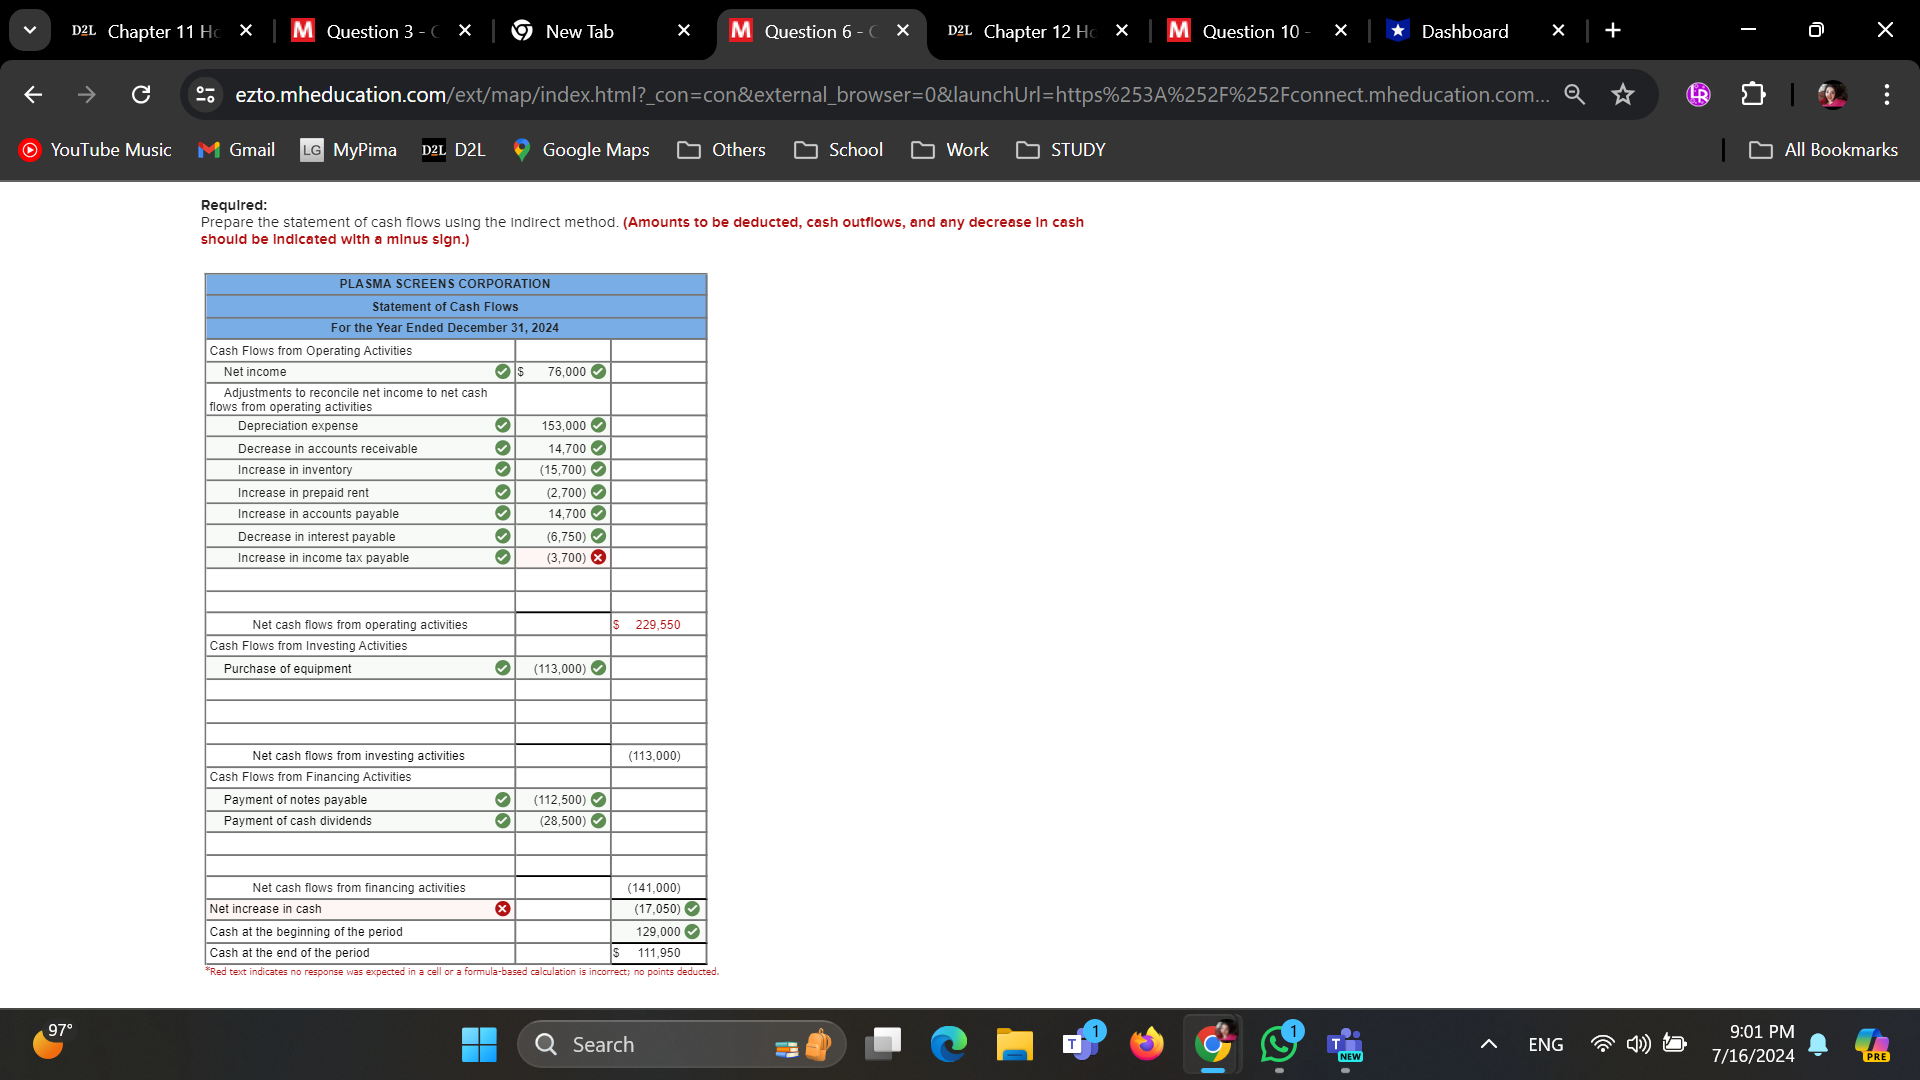Click the magnifier zoom icon in address bar
This screenshot has width=1920, height=1080.
click(1574, 94)
